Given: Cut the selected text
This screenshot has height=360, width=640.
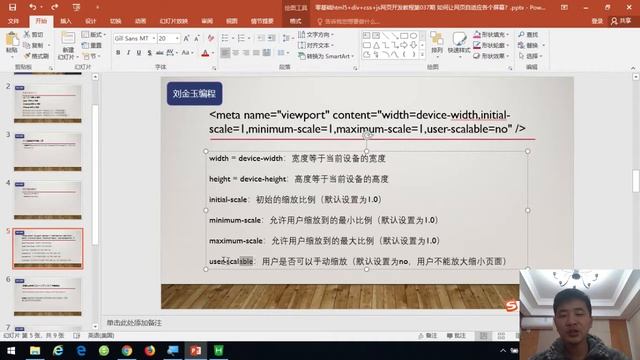Looking at the screenshot, I should click(34, 35).
